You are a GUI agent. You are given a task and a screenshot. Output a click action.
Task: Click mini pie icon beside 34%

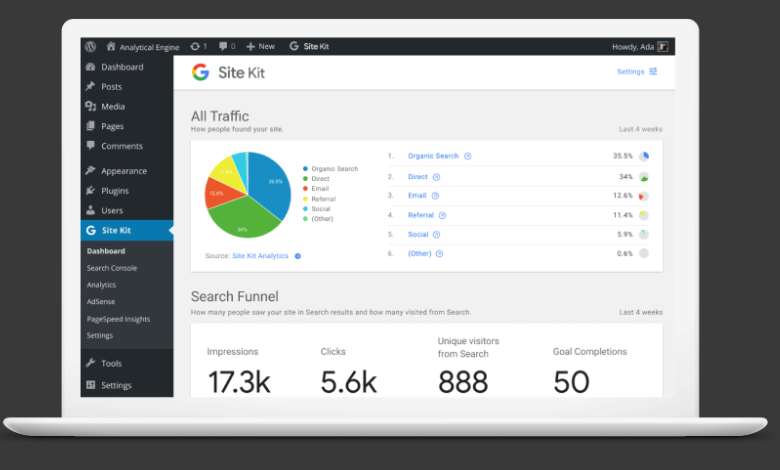pyautogui.click(x=644, y=177)
